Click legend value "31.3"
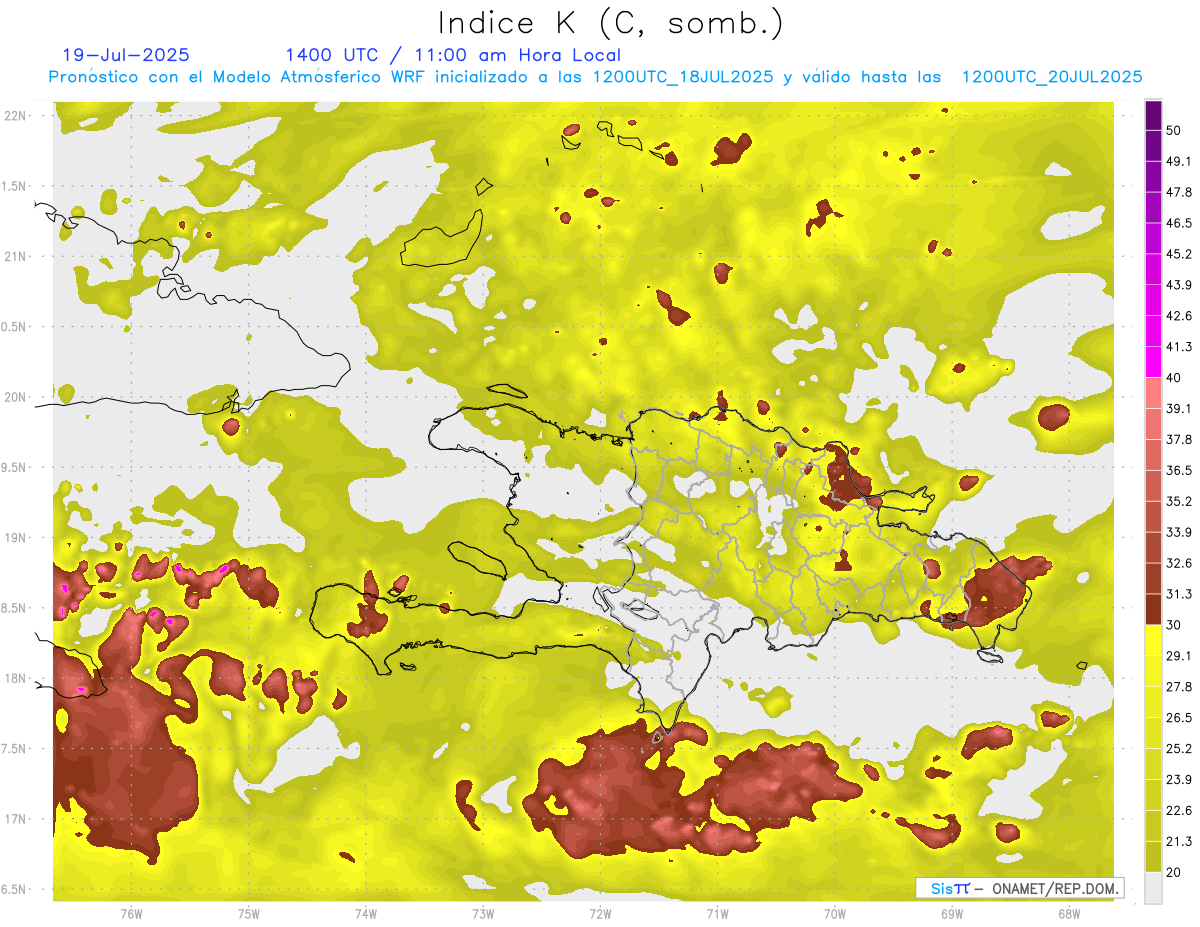 pyautogui.click(x=1178, y=594)
